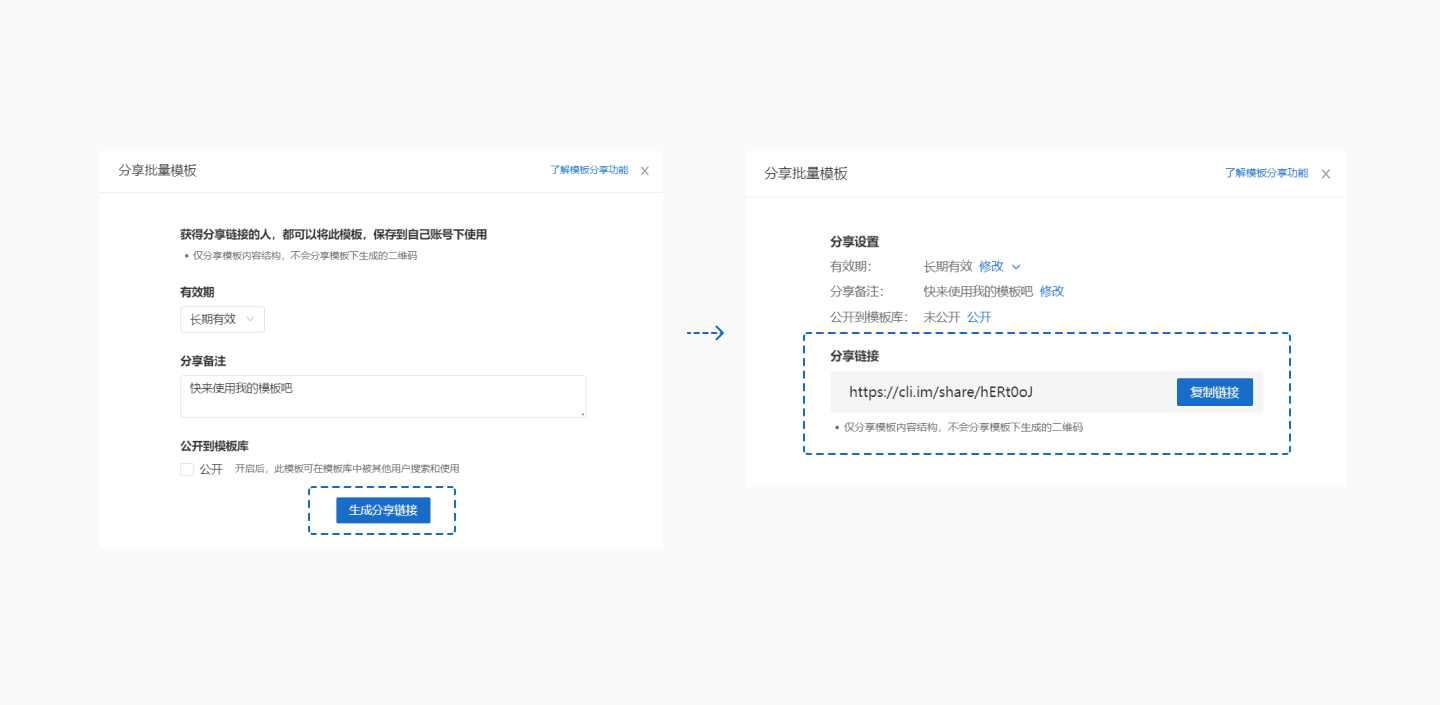This screenshot has width=1440, height=705.
Task: Enable the 公开 checkbox
Action: (x=187, y=469)
